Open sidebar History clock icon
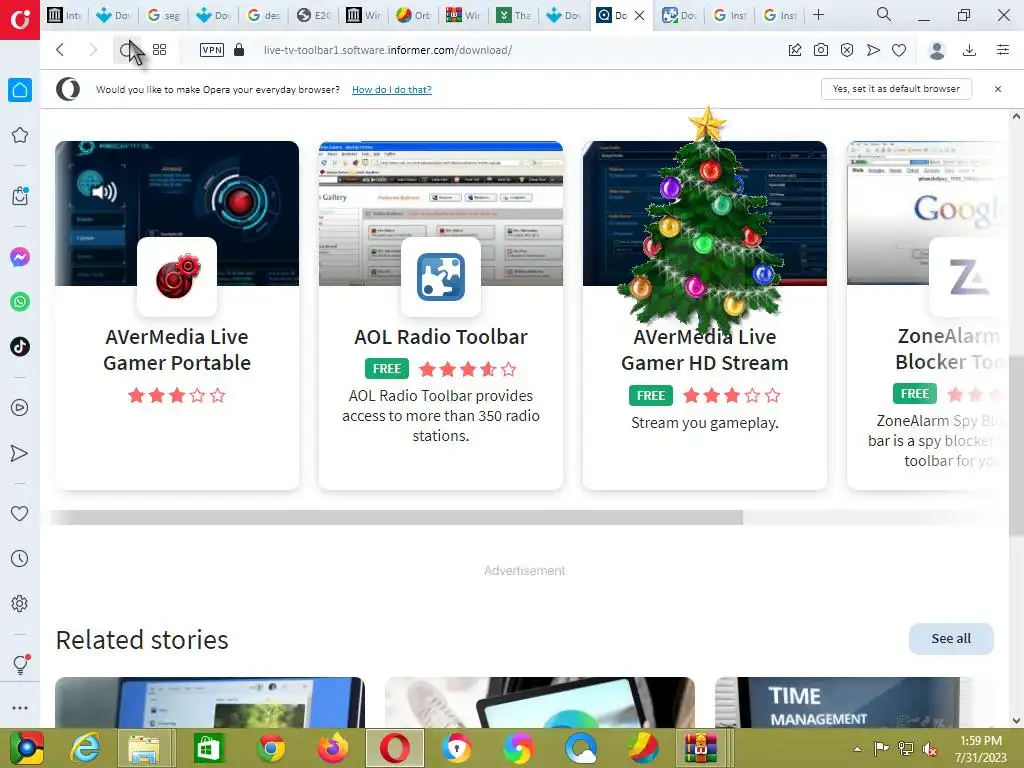Screen dimensions: 1024x768 (20, 558)
